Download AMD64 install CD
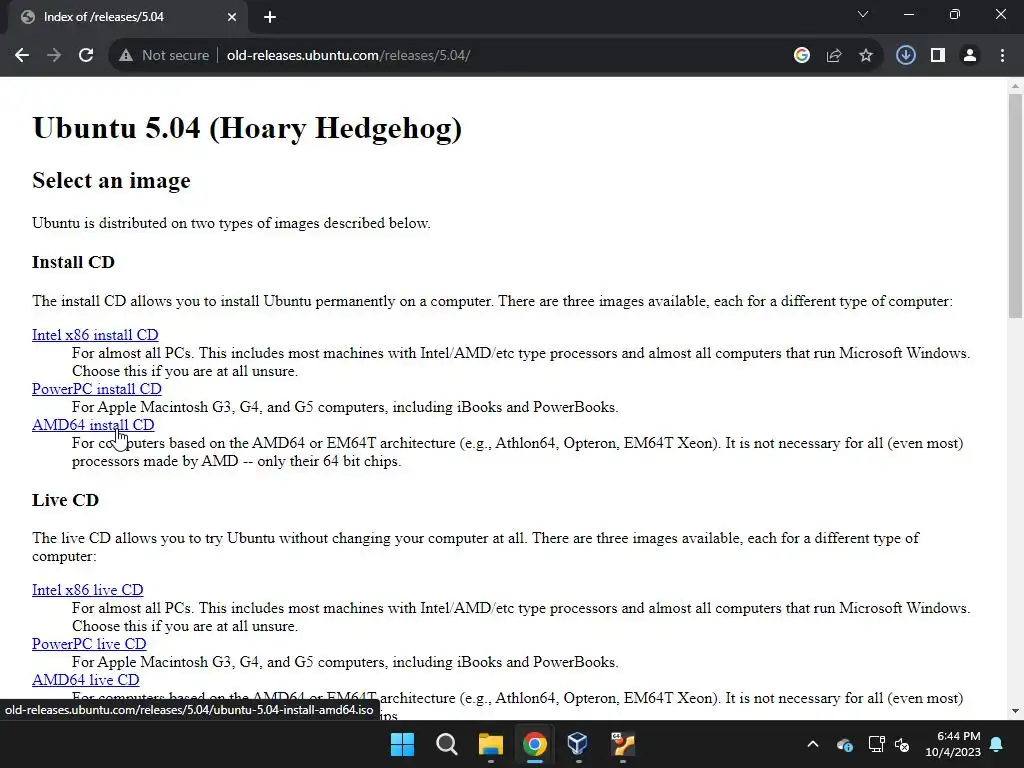Screen dimensions: 1024x768 pyautogui.click(x=93, y=425)
